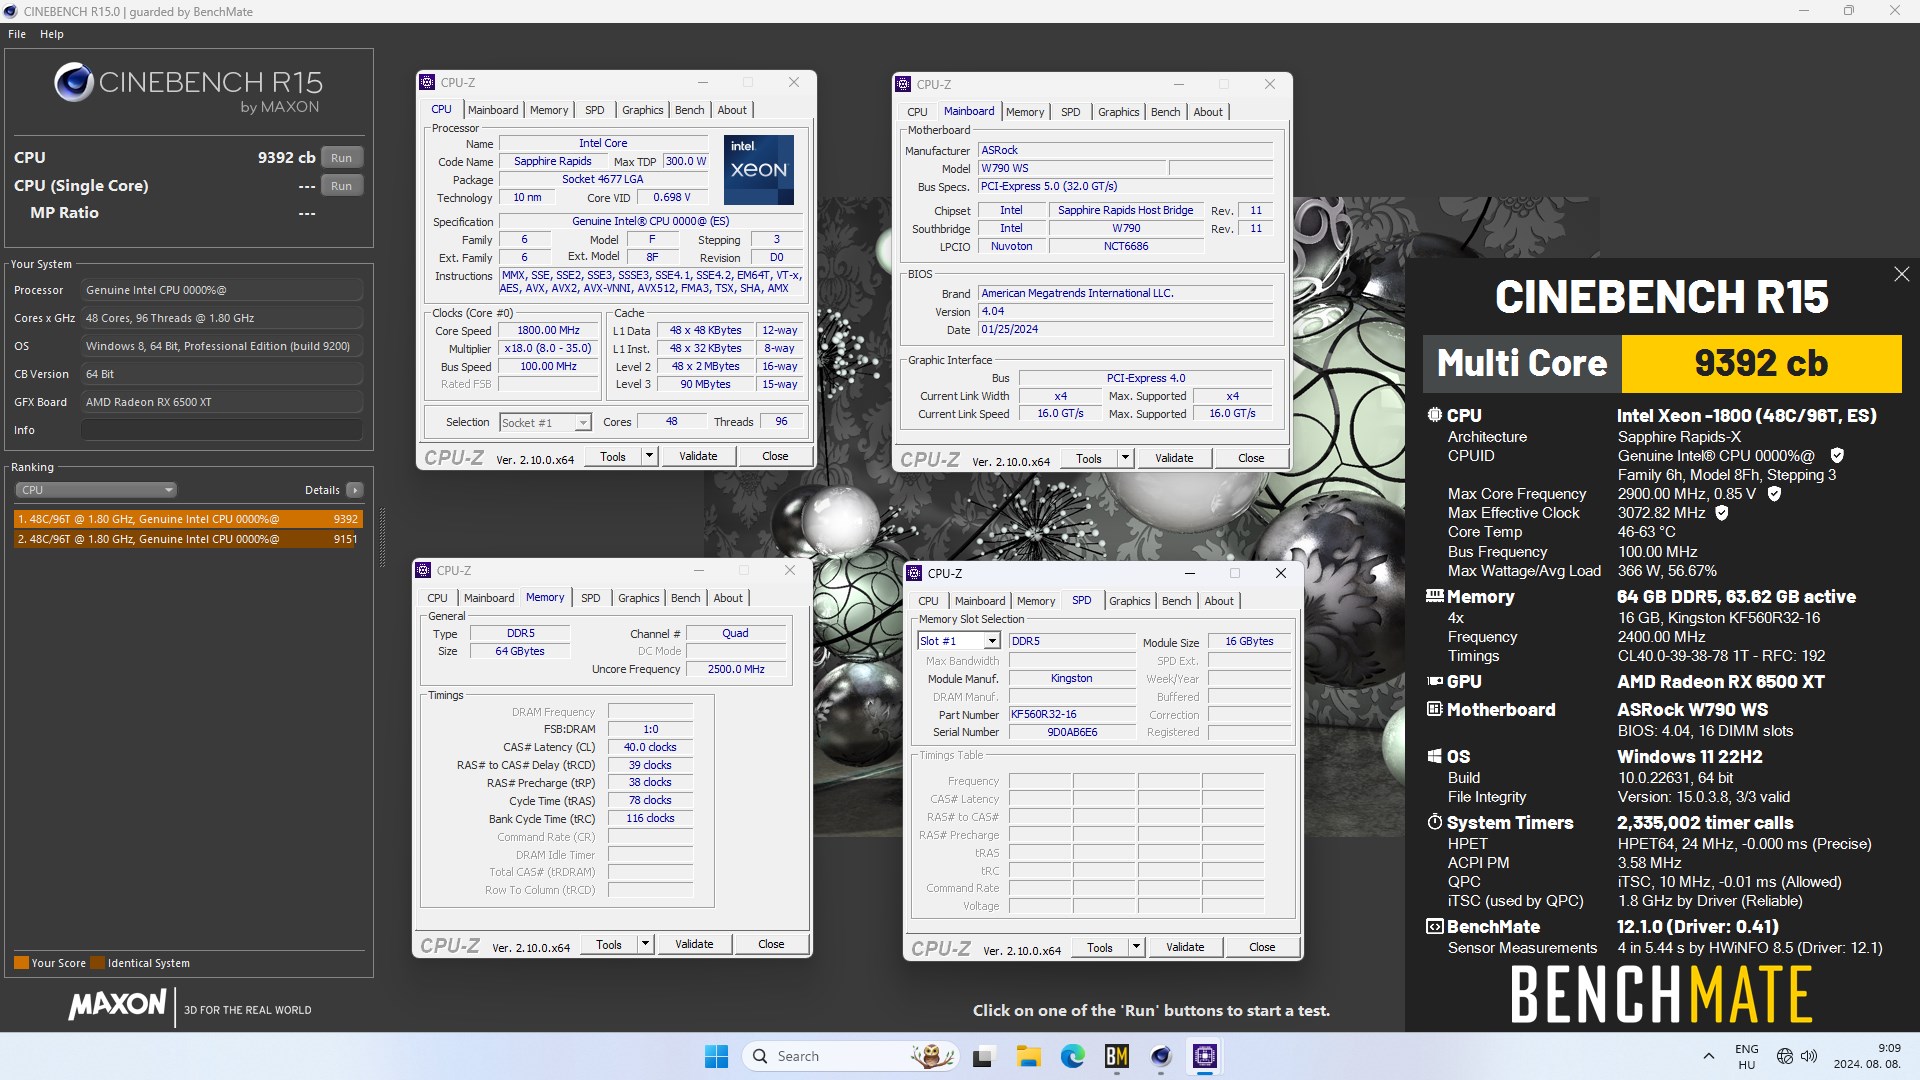Switch to Graphics tab in SPD CPU-Z window

(1129, 601)
